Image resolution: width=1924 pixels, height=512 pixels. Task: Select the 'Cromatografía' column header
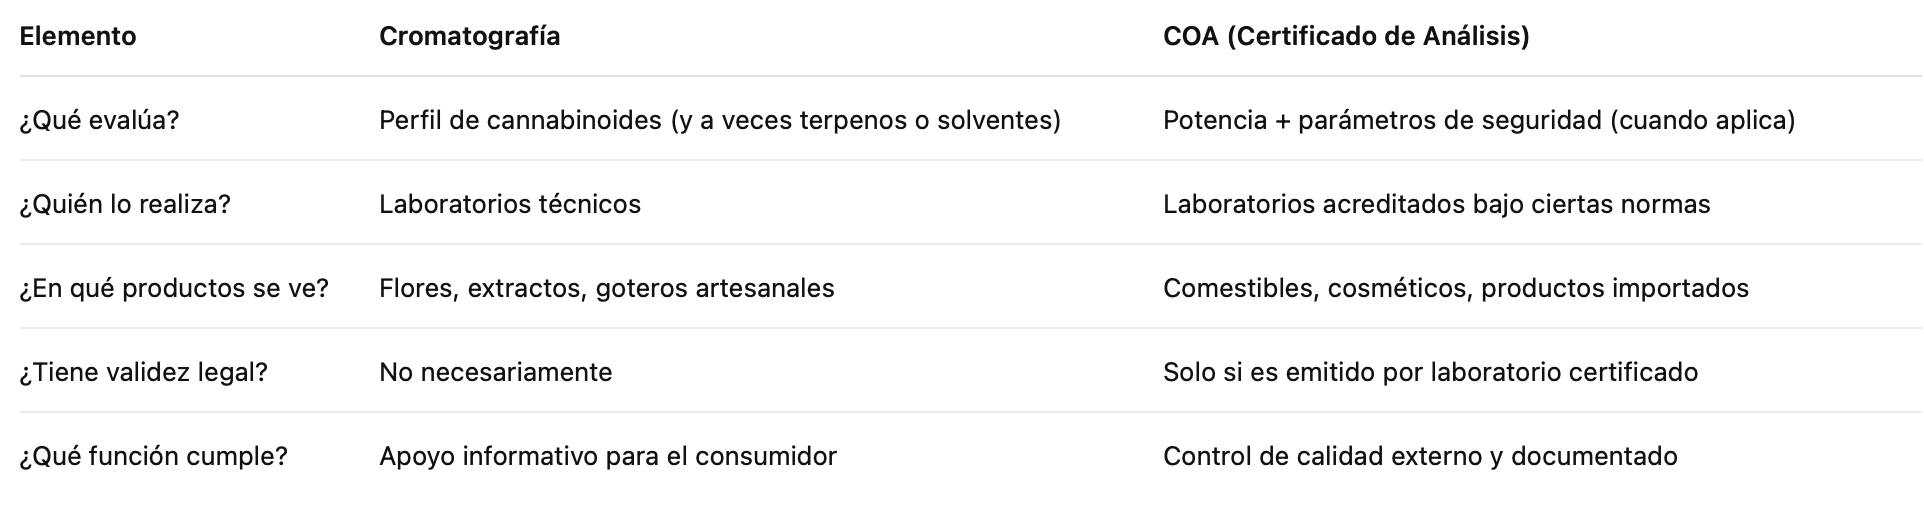point(469,36)
